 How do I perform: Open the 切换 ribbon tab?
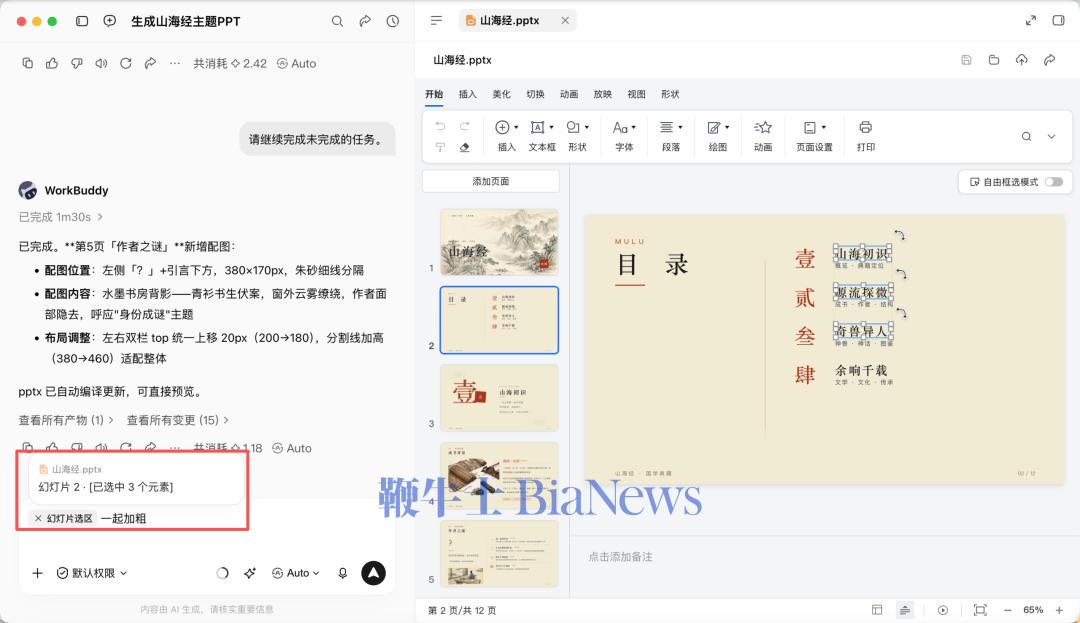click(x=535, y=94)
